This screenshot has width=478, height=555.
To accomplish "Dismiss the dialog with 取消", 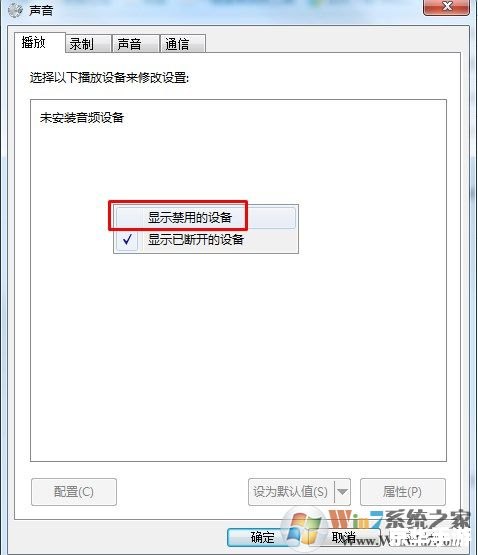I will coord(343,537).
